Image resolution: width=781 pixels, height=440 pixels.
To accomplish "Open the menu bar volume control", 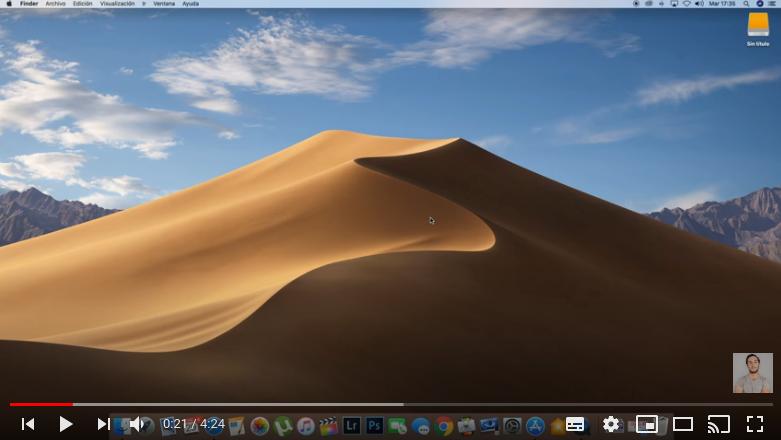I will 699,3.
